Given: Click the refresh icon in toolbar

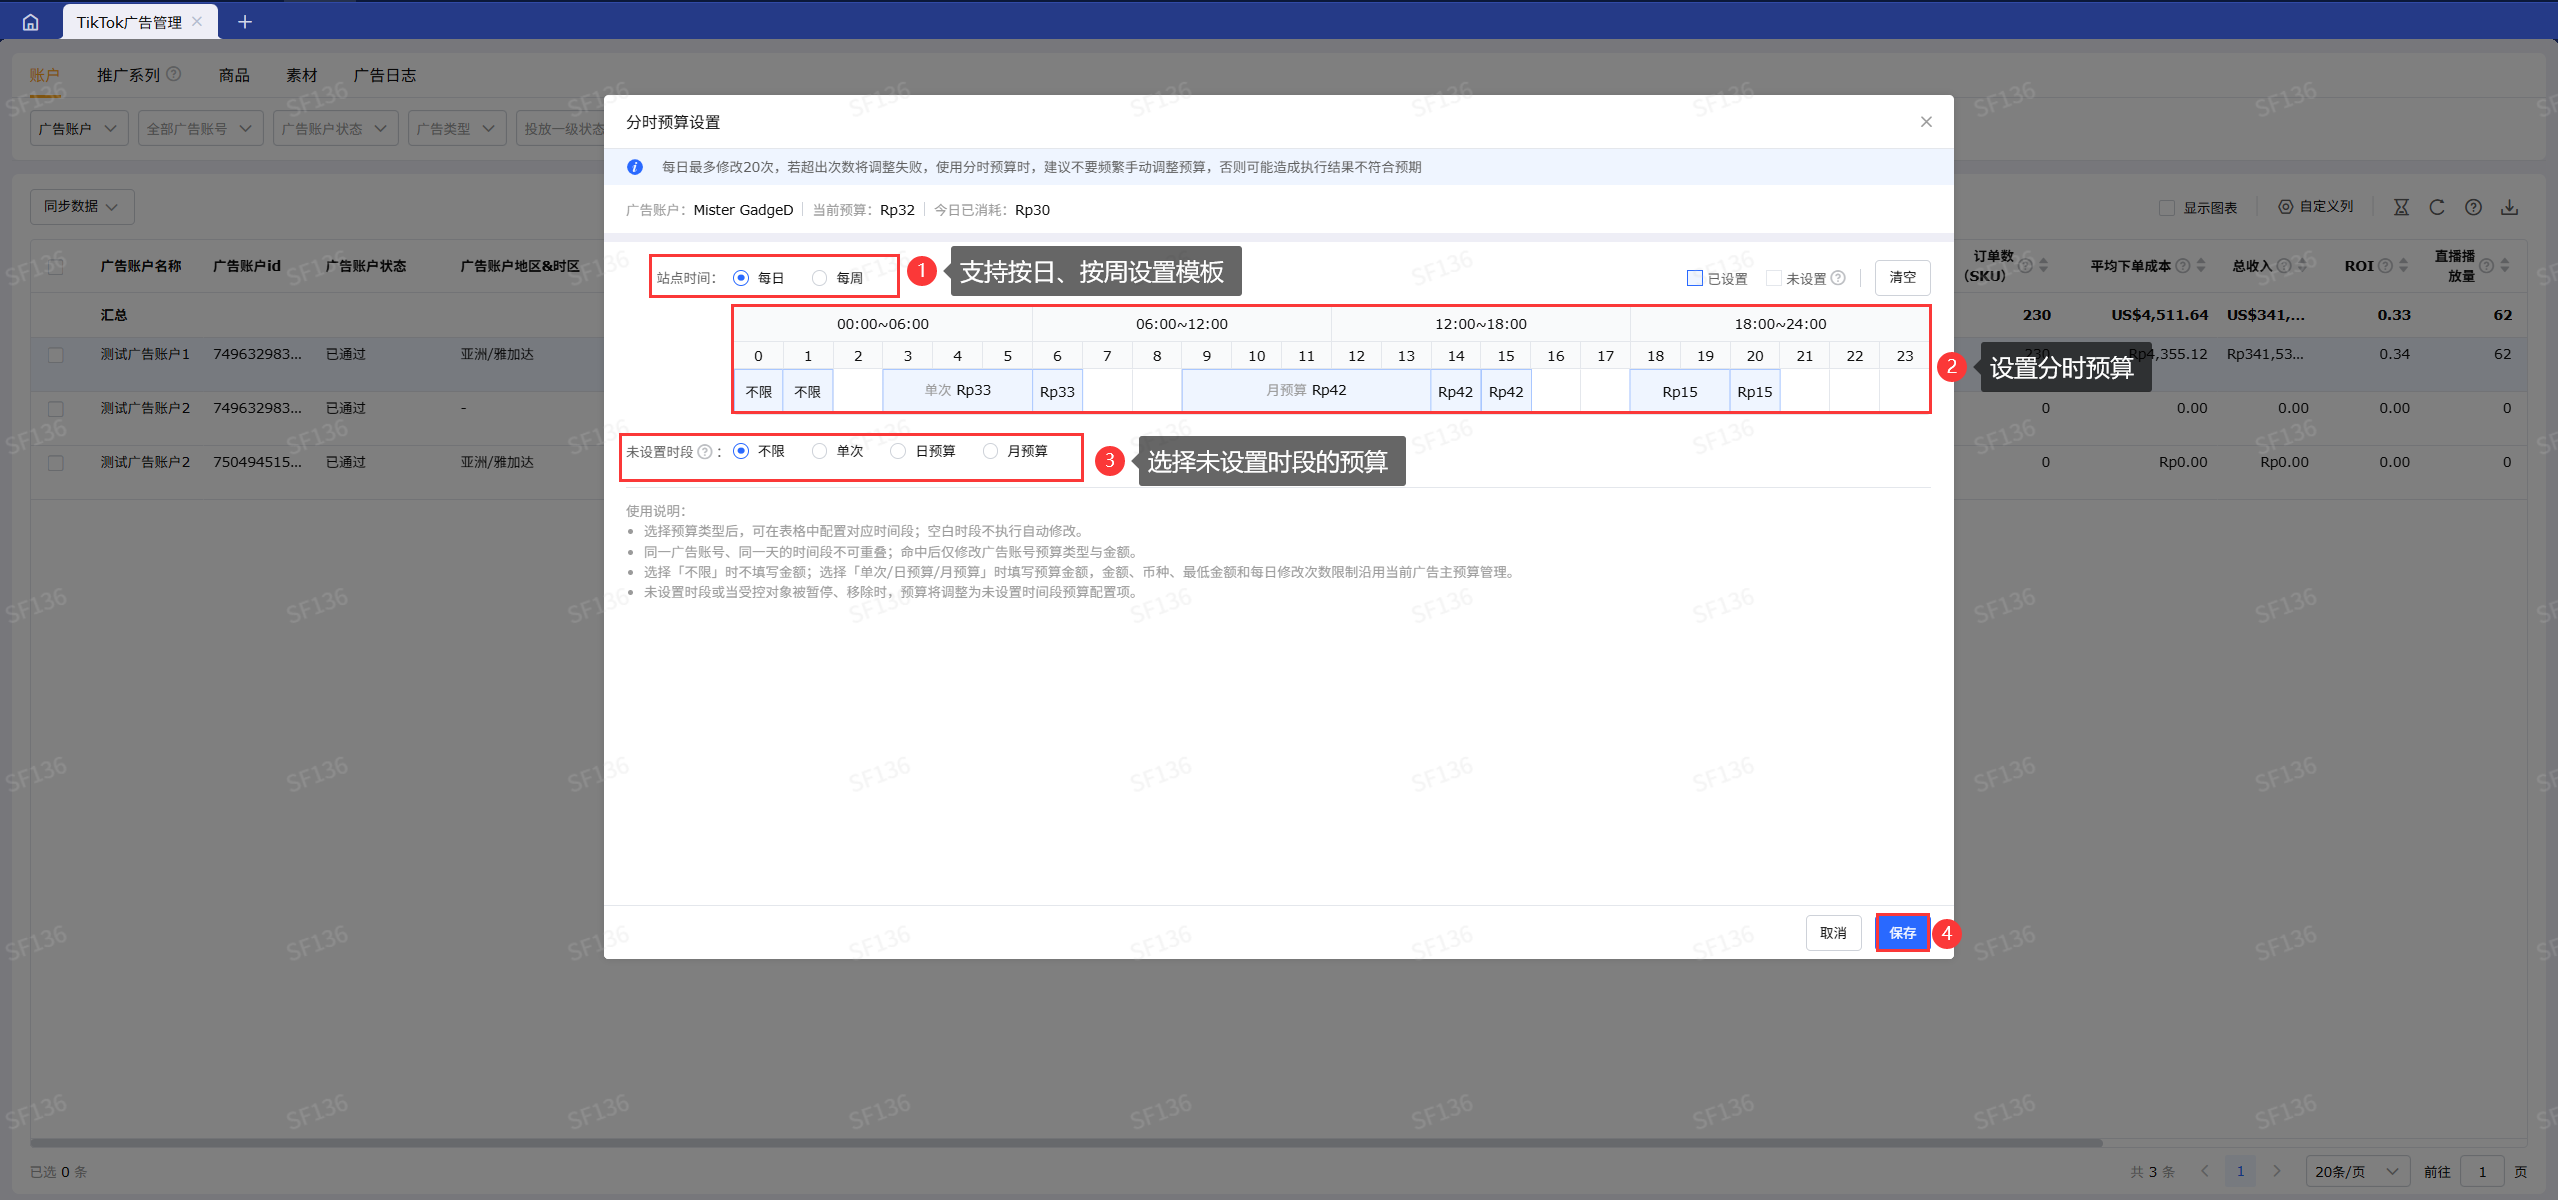Looking at the screenshot, I should pyautogui.click(x=2437, y=207).
